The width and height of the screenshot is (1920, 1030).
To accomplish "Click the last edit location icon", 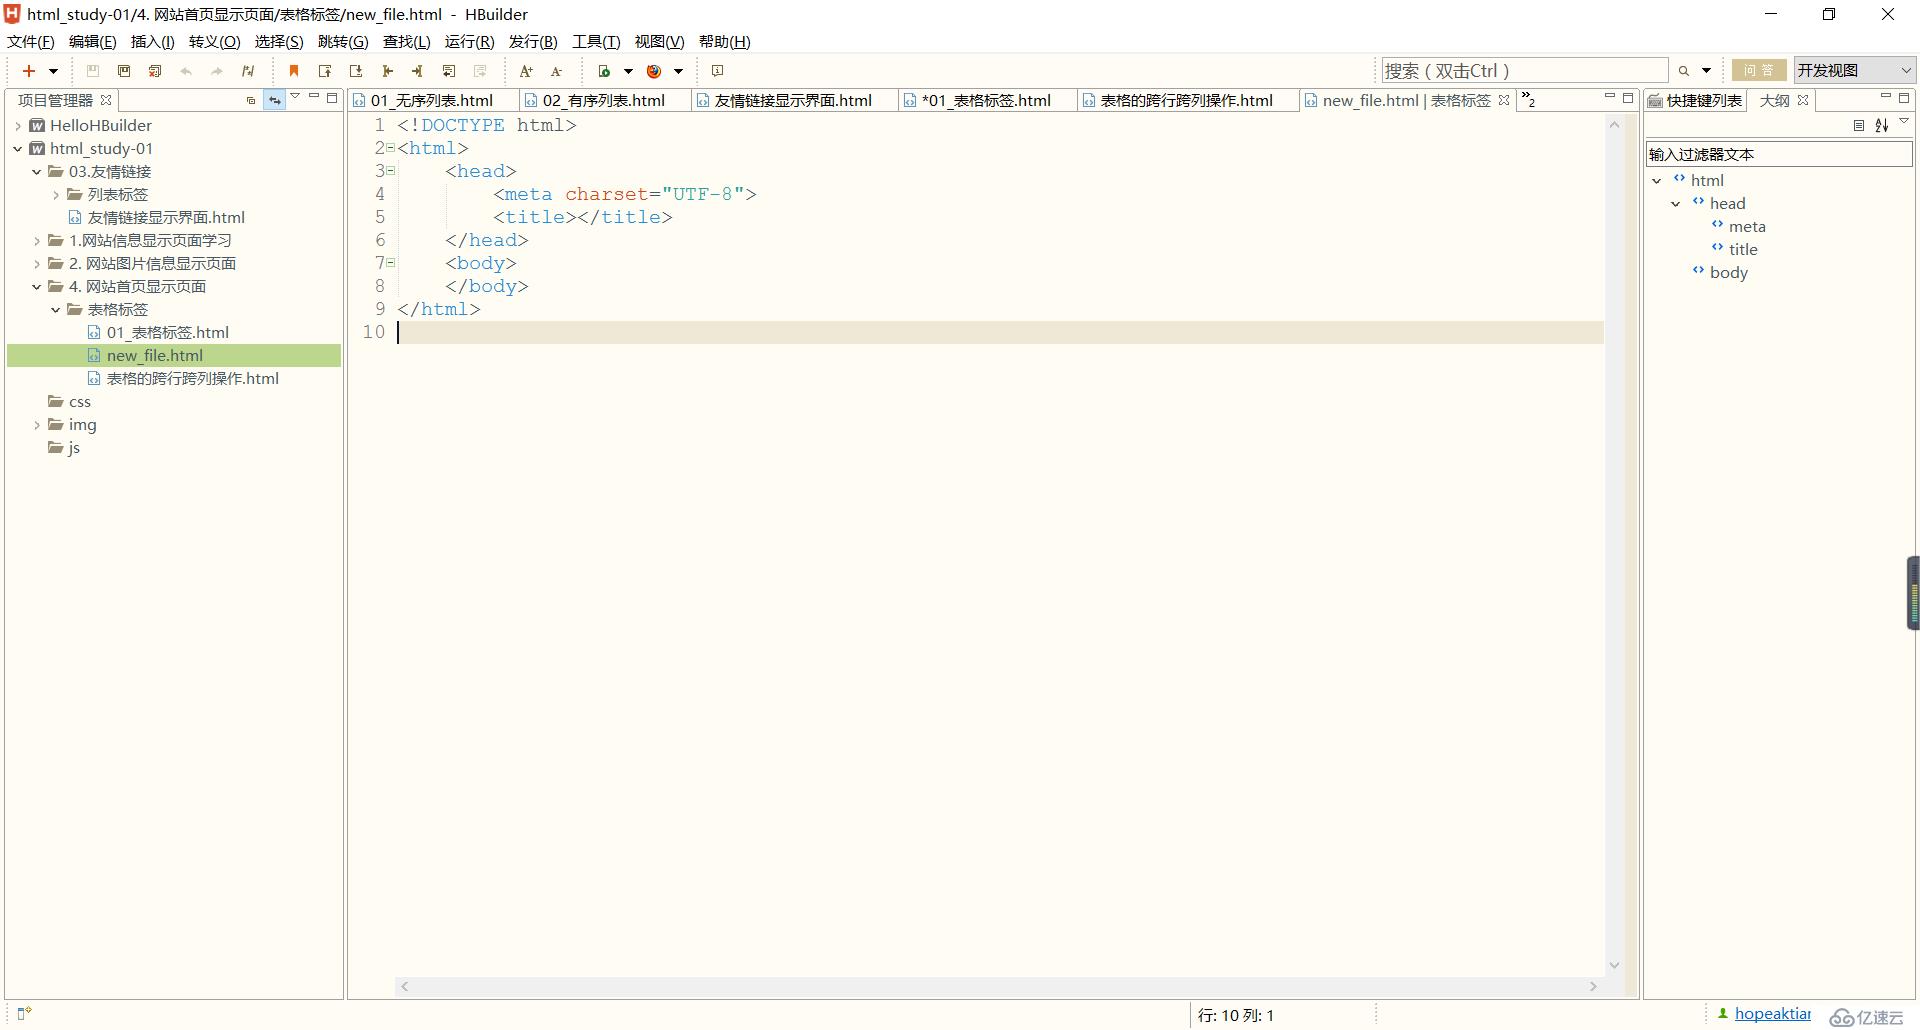I will tap(449, 71).
